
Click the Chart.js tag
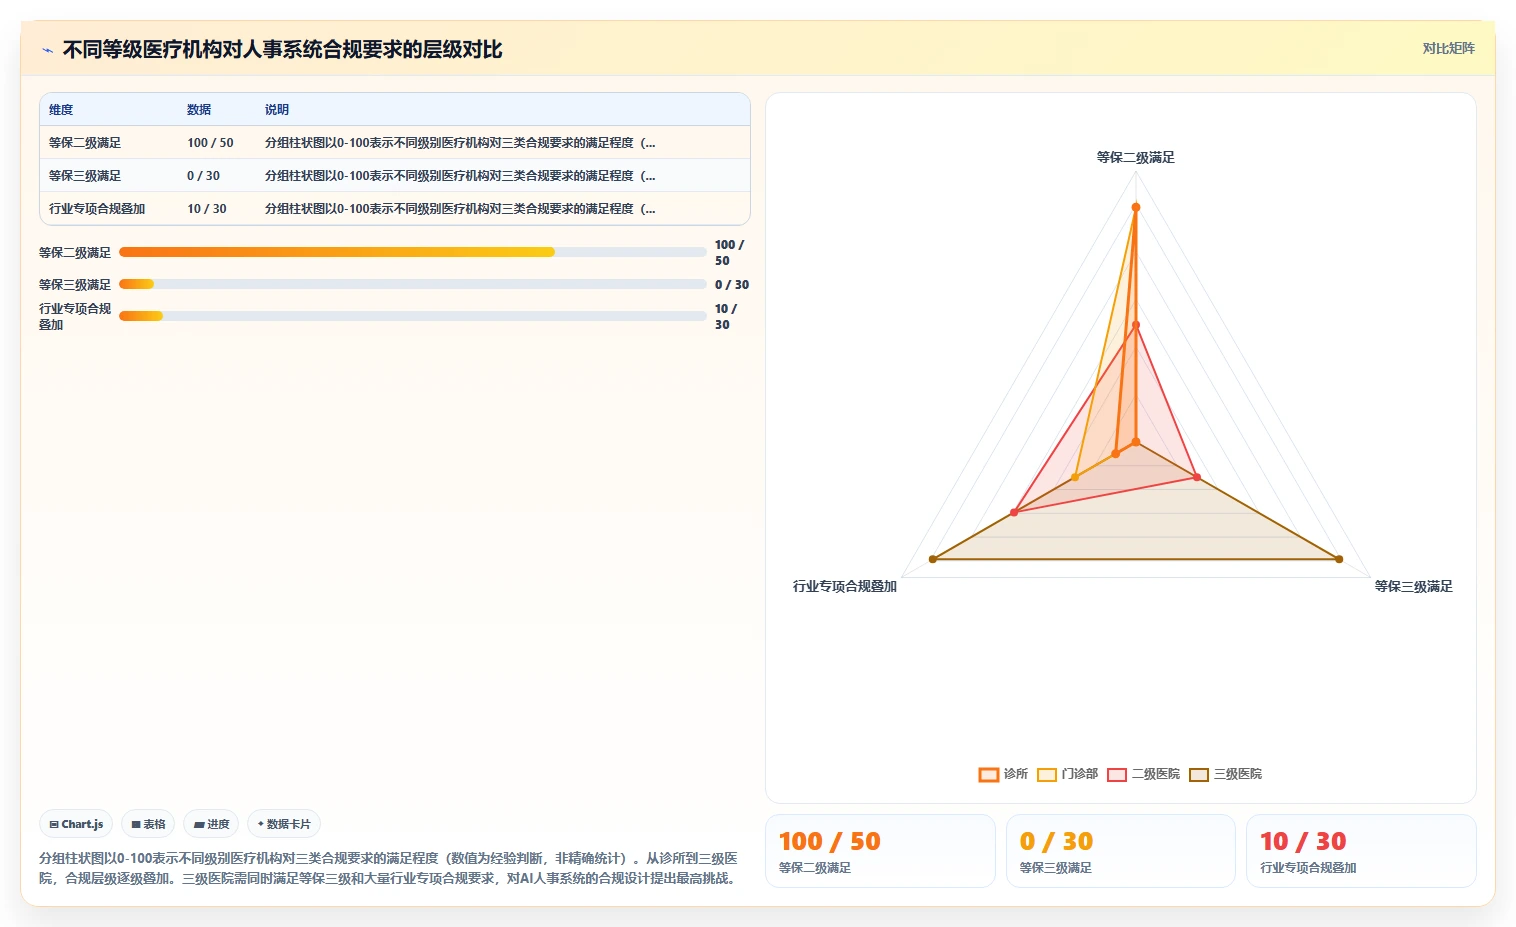[76, 824]
